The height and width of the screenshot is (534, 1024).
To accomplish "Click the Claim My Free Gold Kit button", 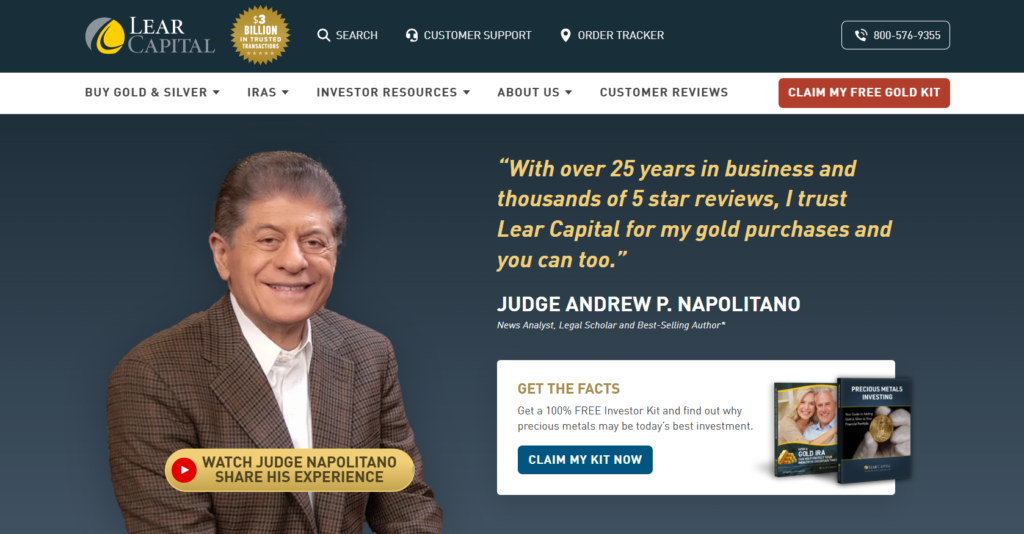I will pyautogui.click(x=864, y=93).
